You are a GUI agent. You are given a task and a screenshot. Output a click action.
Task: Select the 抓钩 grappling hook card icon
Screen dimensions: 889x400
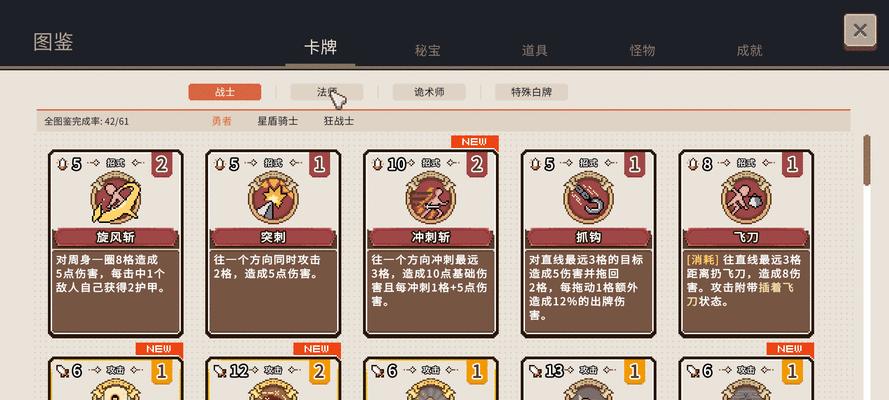pyautogui.click(x=589, y=198)
